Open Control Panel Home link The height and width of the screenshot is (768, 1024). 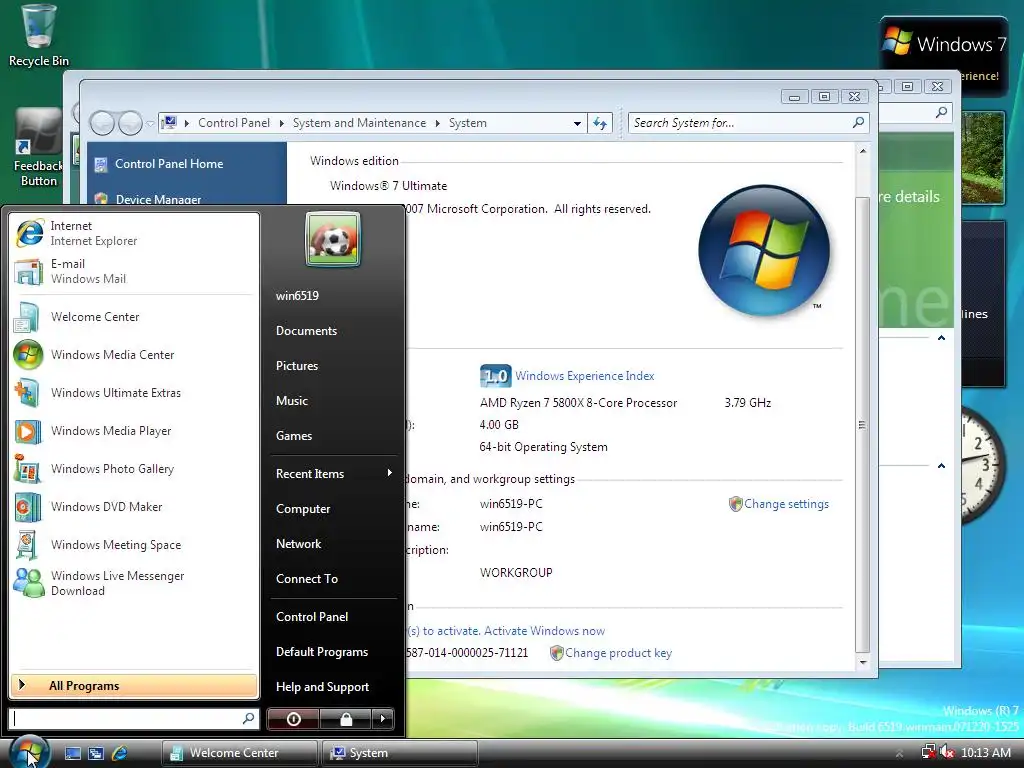(x=169, y=164)
